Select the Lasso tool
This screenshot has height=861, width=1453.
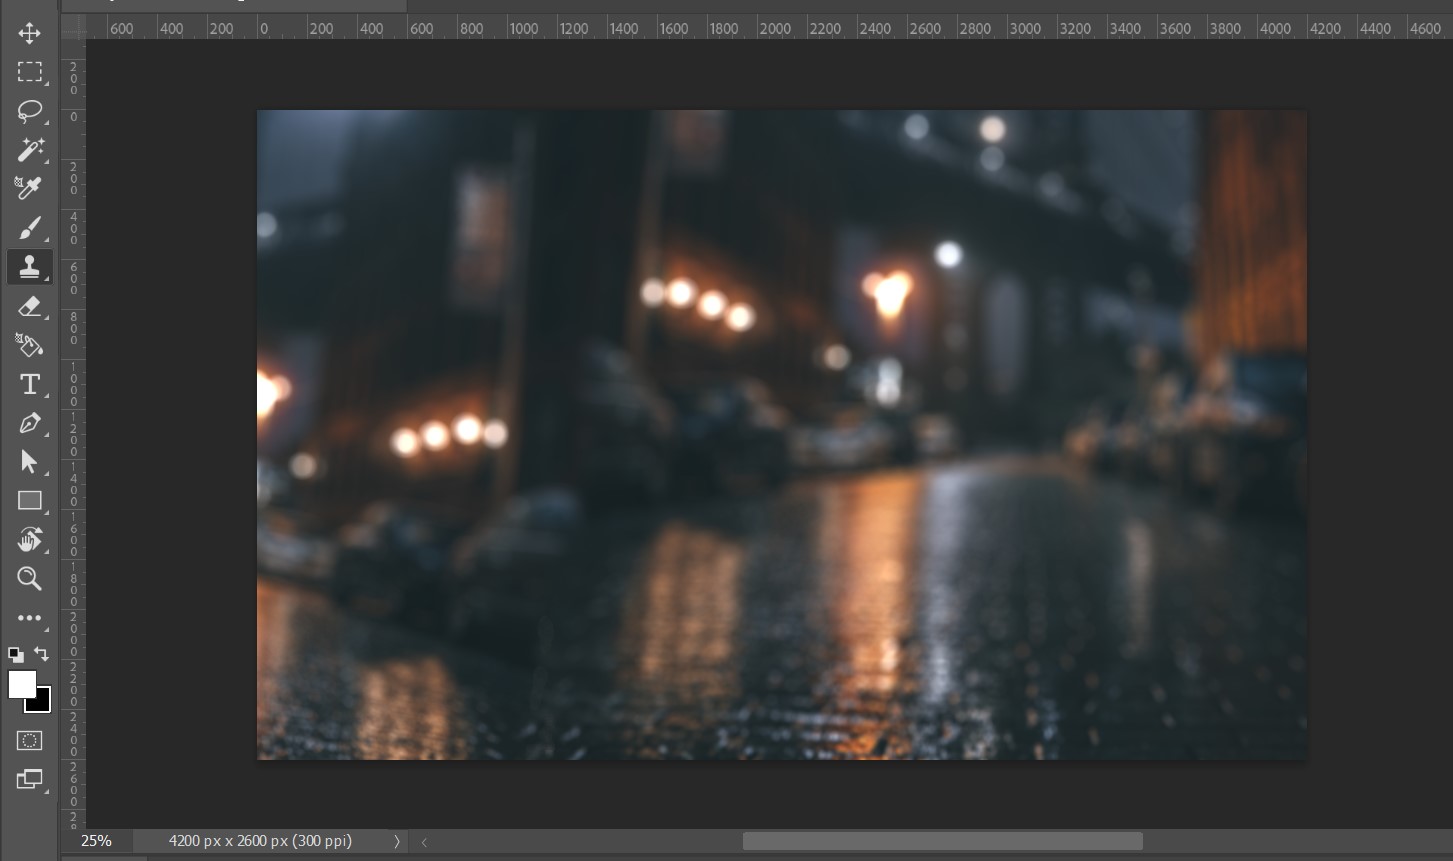pyautogui.click(x=29, y=111)
